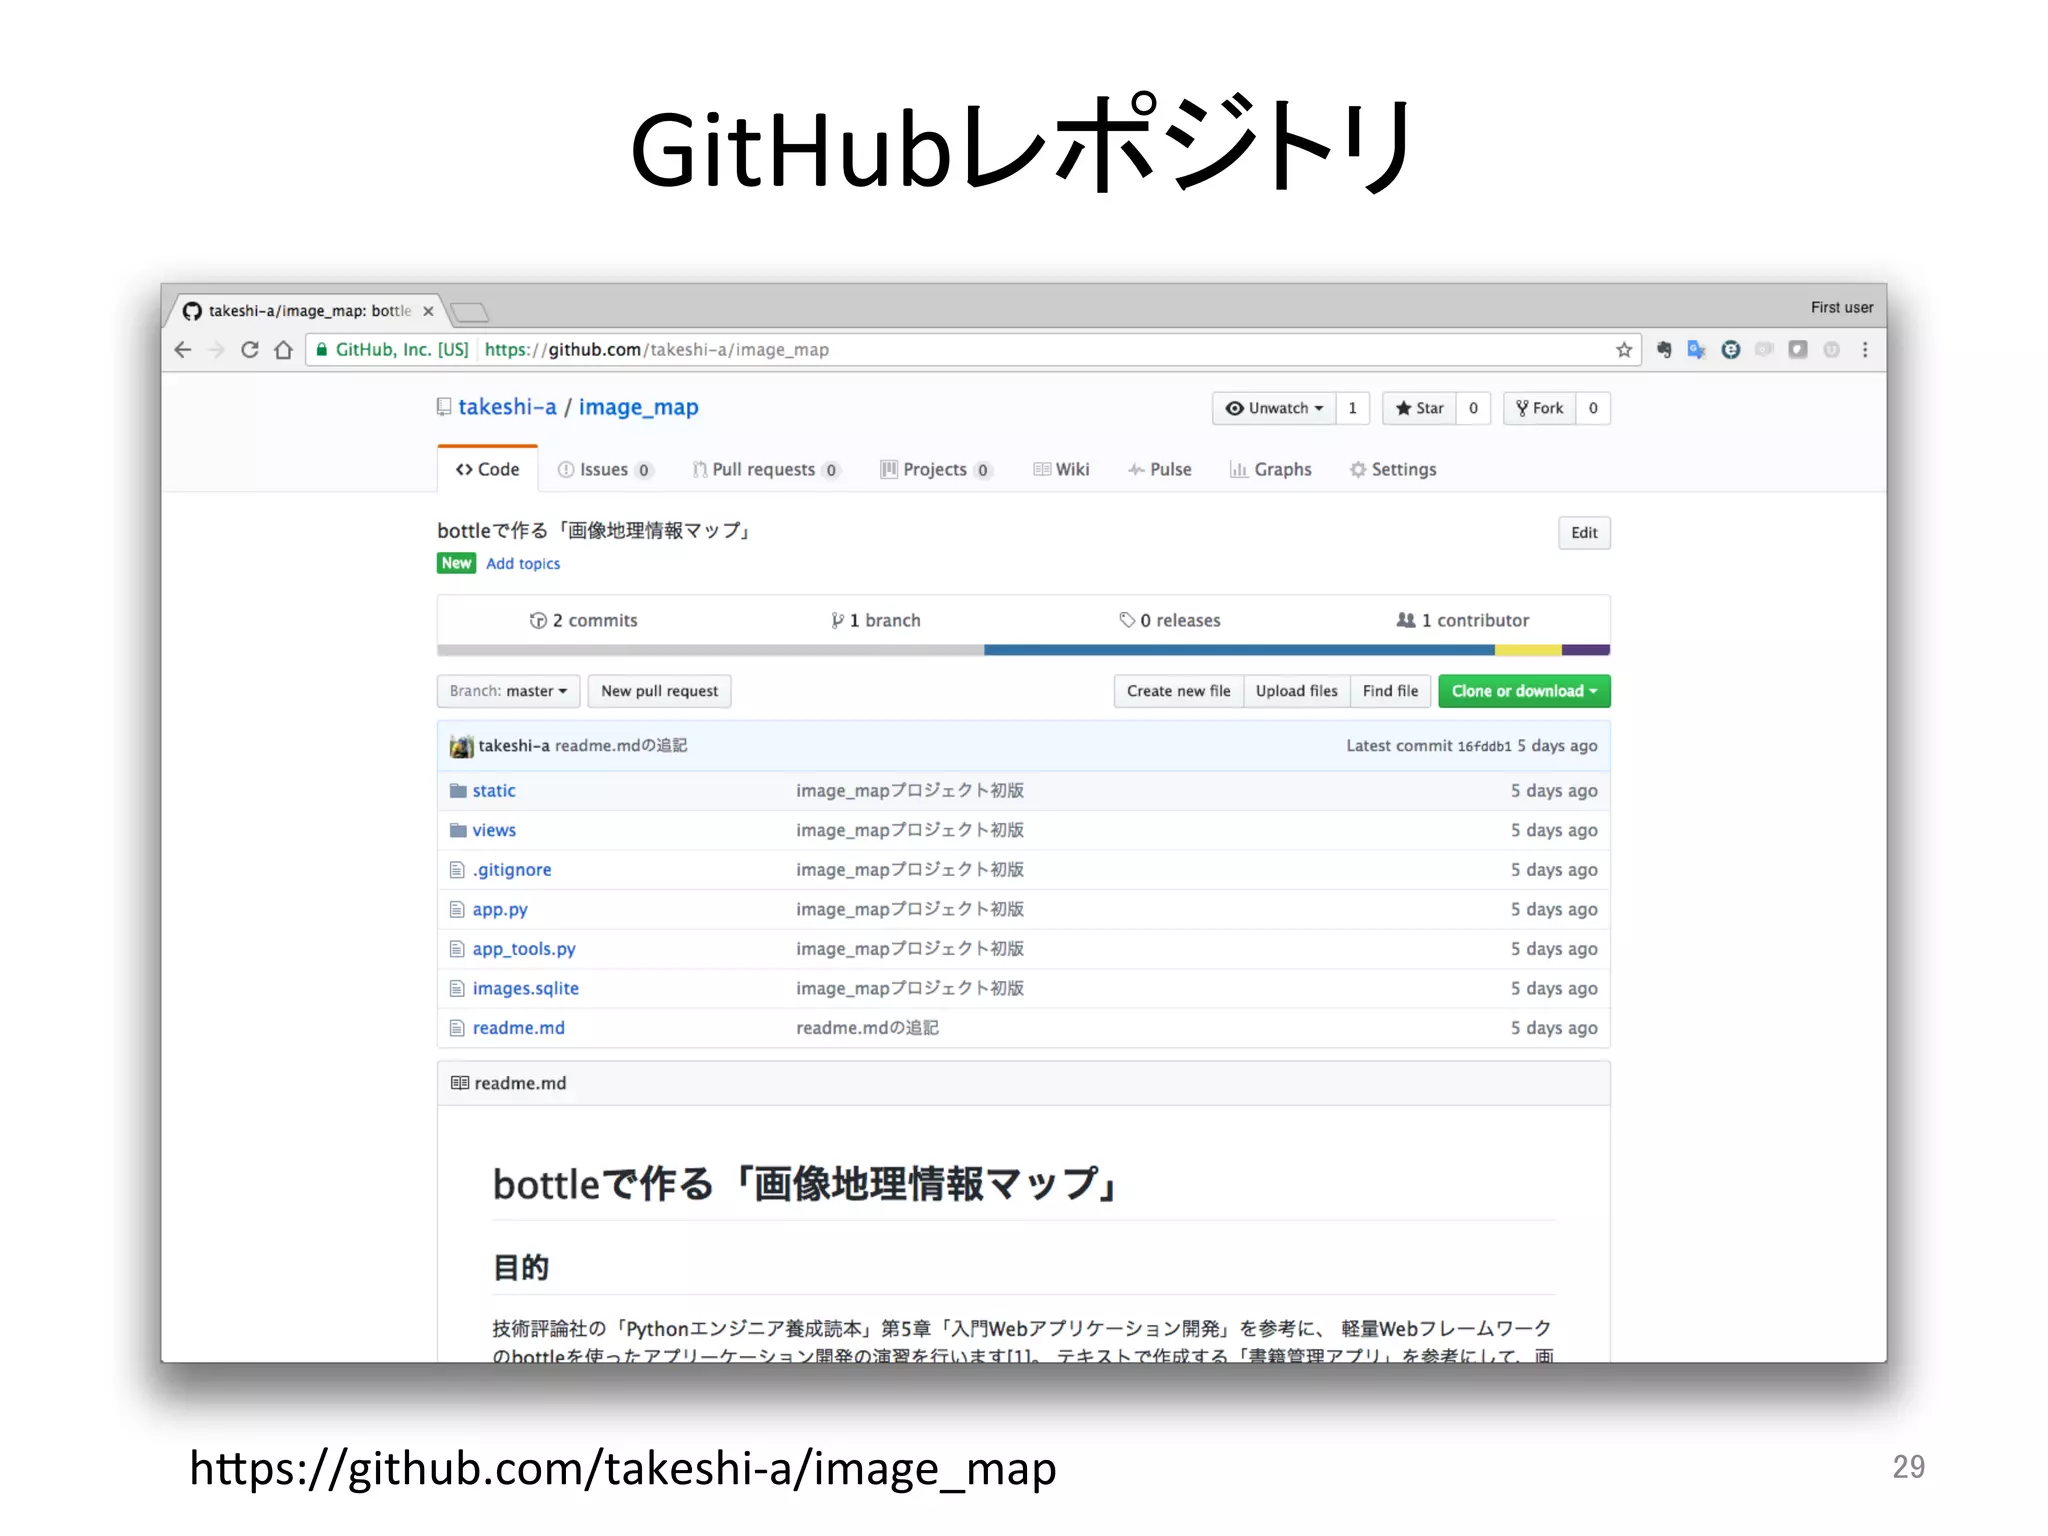Open the static folder
The height and width of the screenshot is (1536, 2048).
[x=494, y=791]
